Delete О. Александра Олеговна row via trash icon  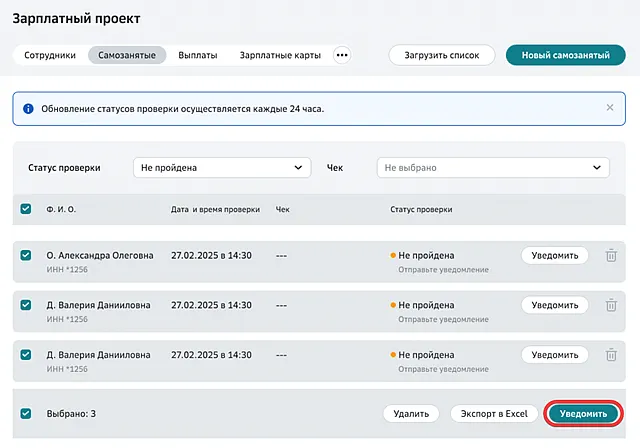click(610, 255)
